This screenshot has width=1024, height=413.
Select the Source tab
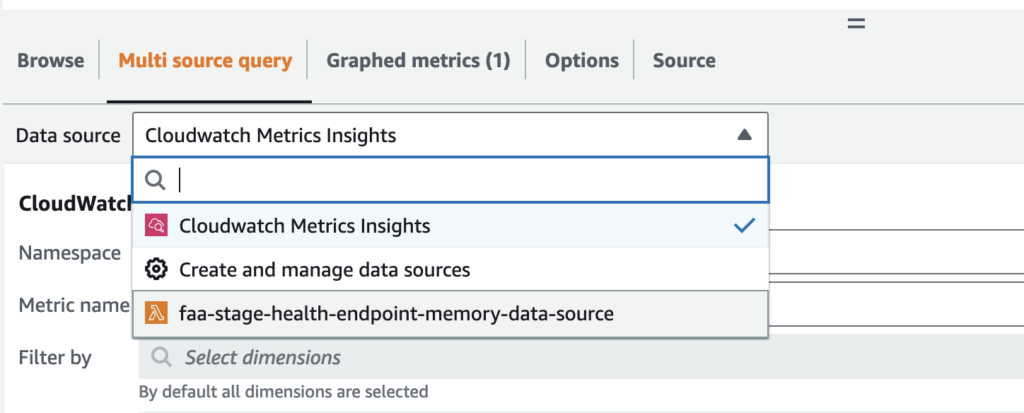pos(684,61)
